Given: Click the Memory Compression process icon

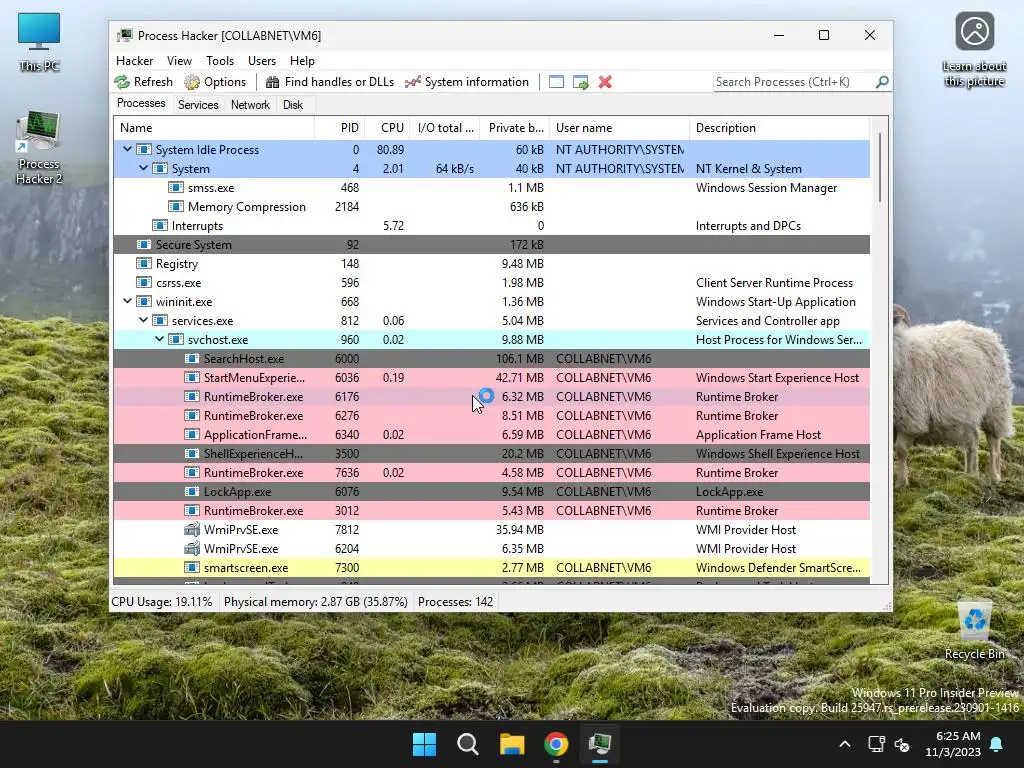Looking at the screenshot, I should coord(176,206).
